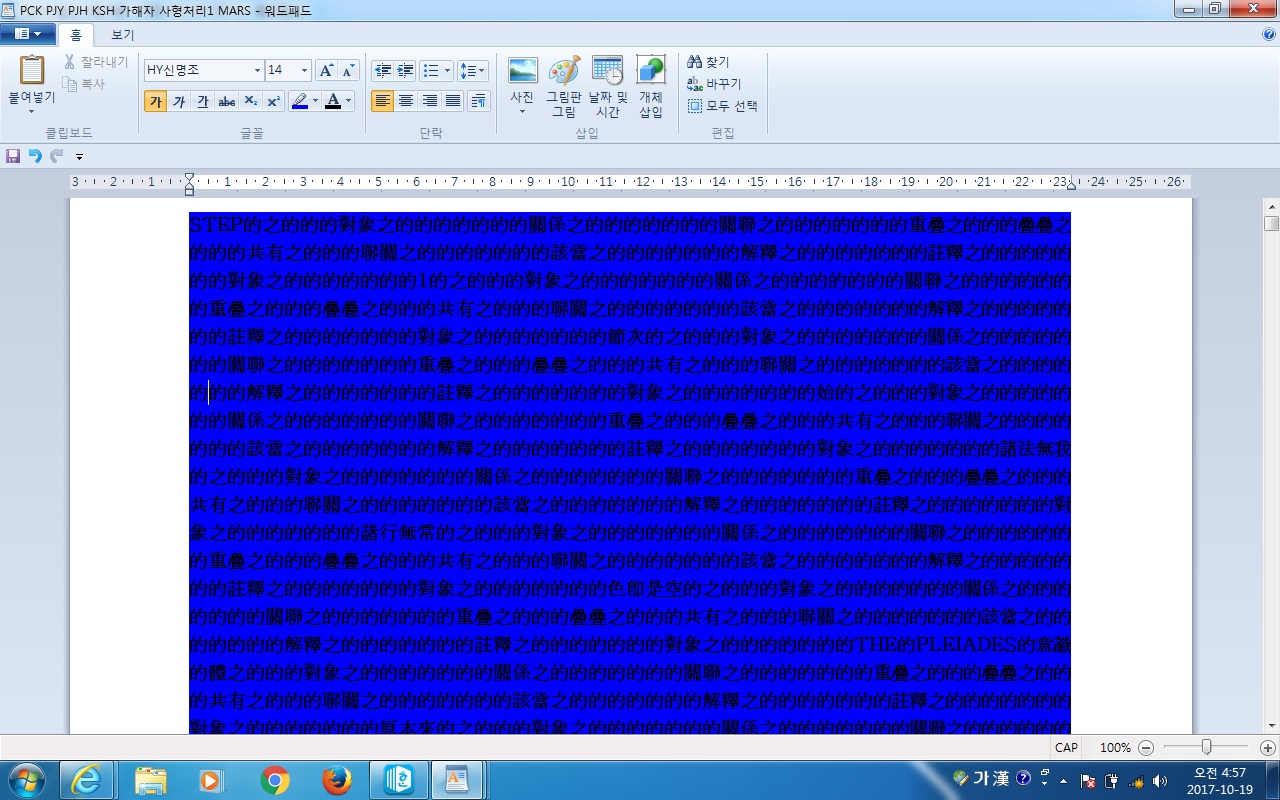This screenshot has width=1280, height=800.
Task: Click the 찾기 (Find) button
Action: [708, 62]
